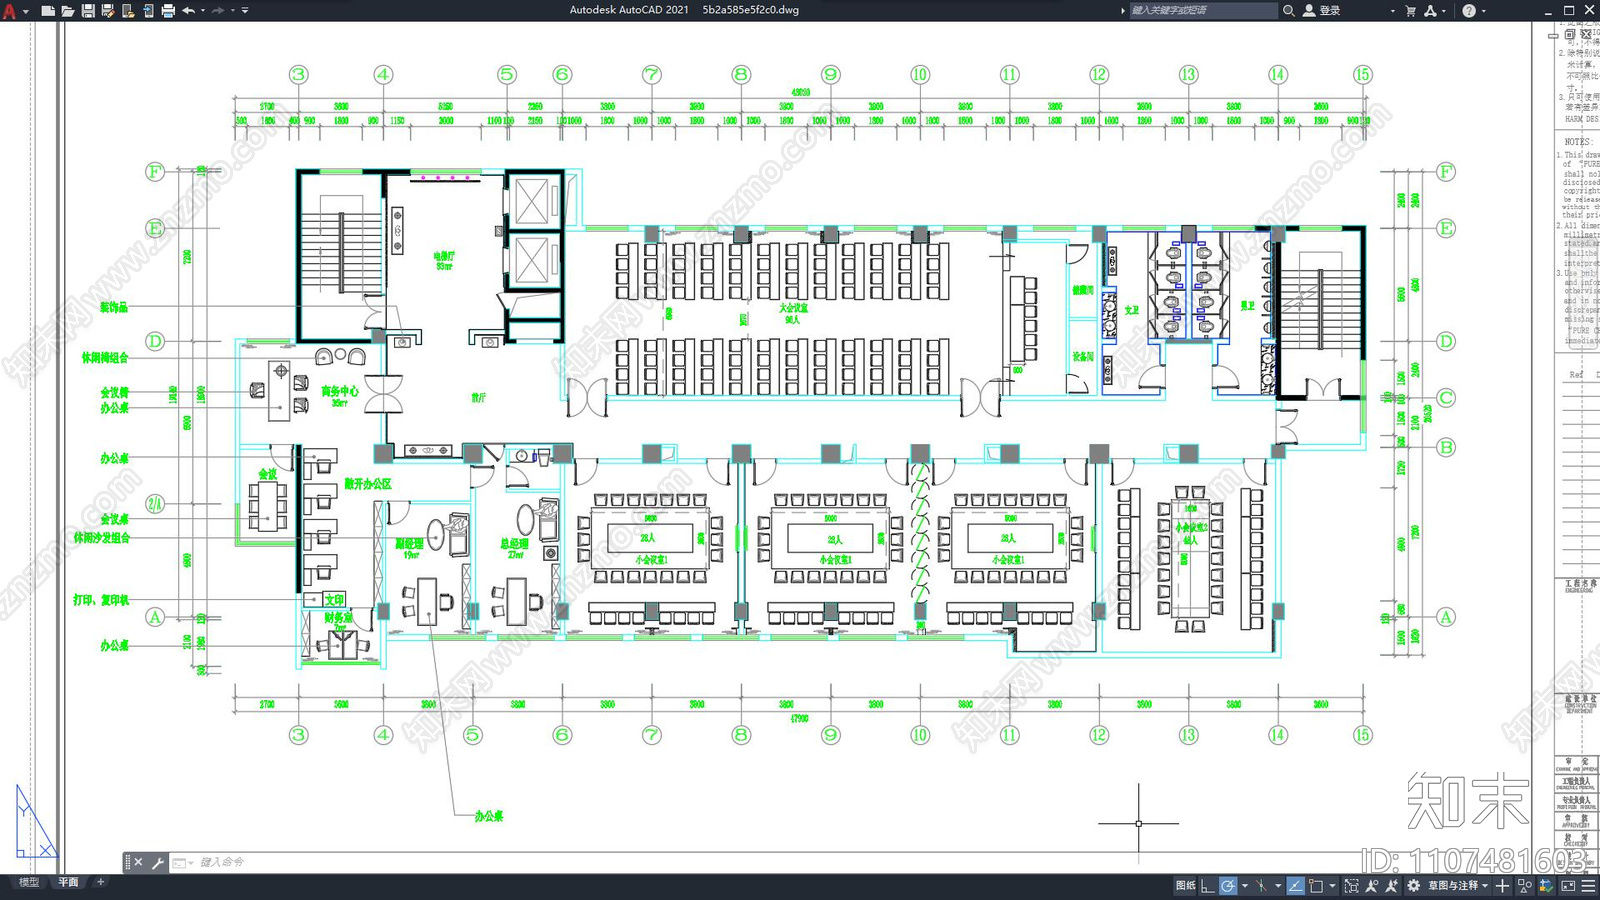The height and width of the screenshot is (900, 1600).
Task: Open the AutoCAD application menu (red A)
Action: (10, 11)
